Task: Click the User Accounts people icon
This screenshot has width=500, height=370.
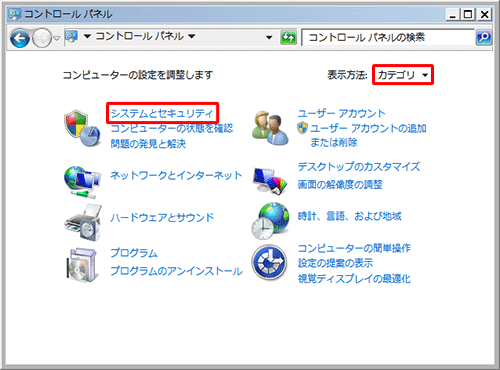Action: 270,128
